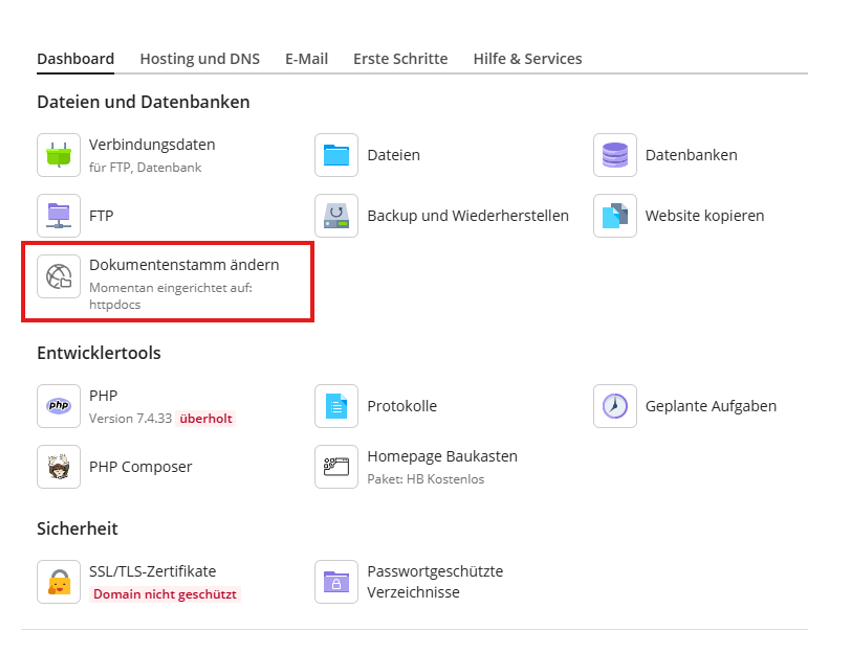The height and width of the screenshot is (648, 868).
Task: Click the Datenbanken link
Action: [x=691, y=155]
